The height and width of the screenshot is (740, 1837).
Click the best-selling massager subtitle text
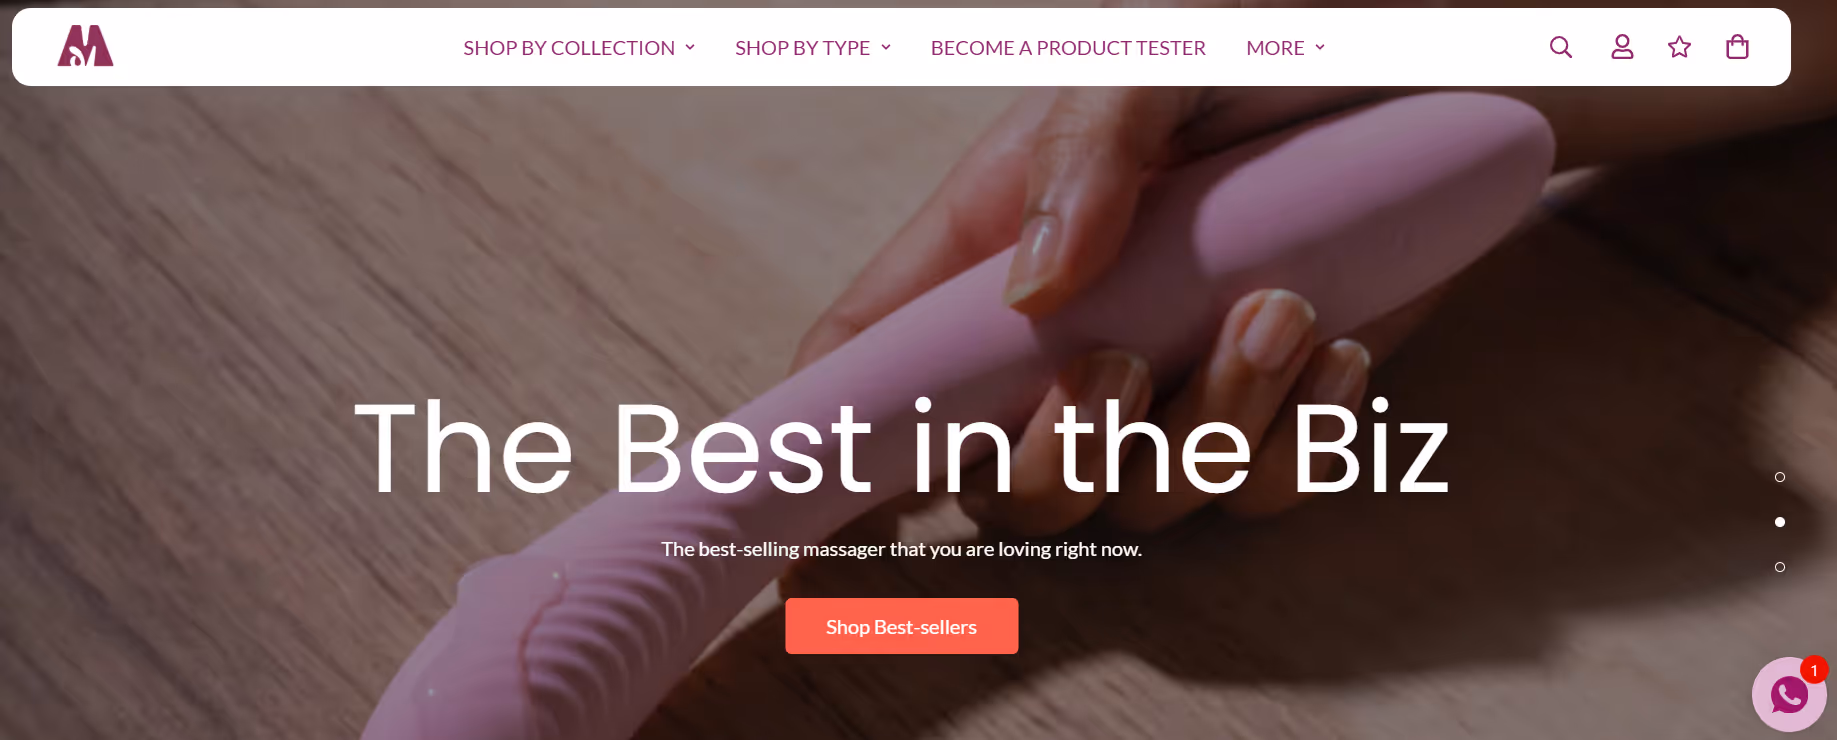[x=902, y=549]
